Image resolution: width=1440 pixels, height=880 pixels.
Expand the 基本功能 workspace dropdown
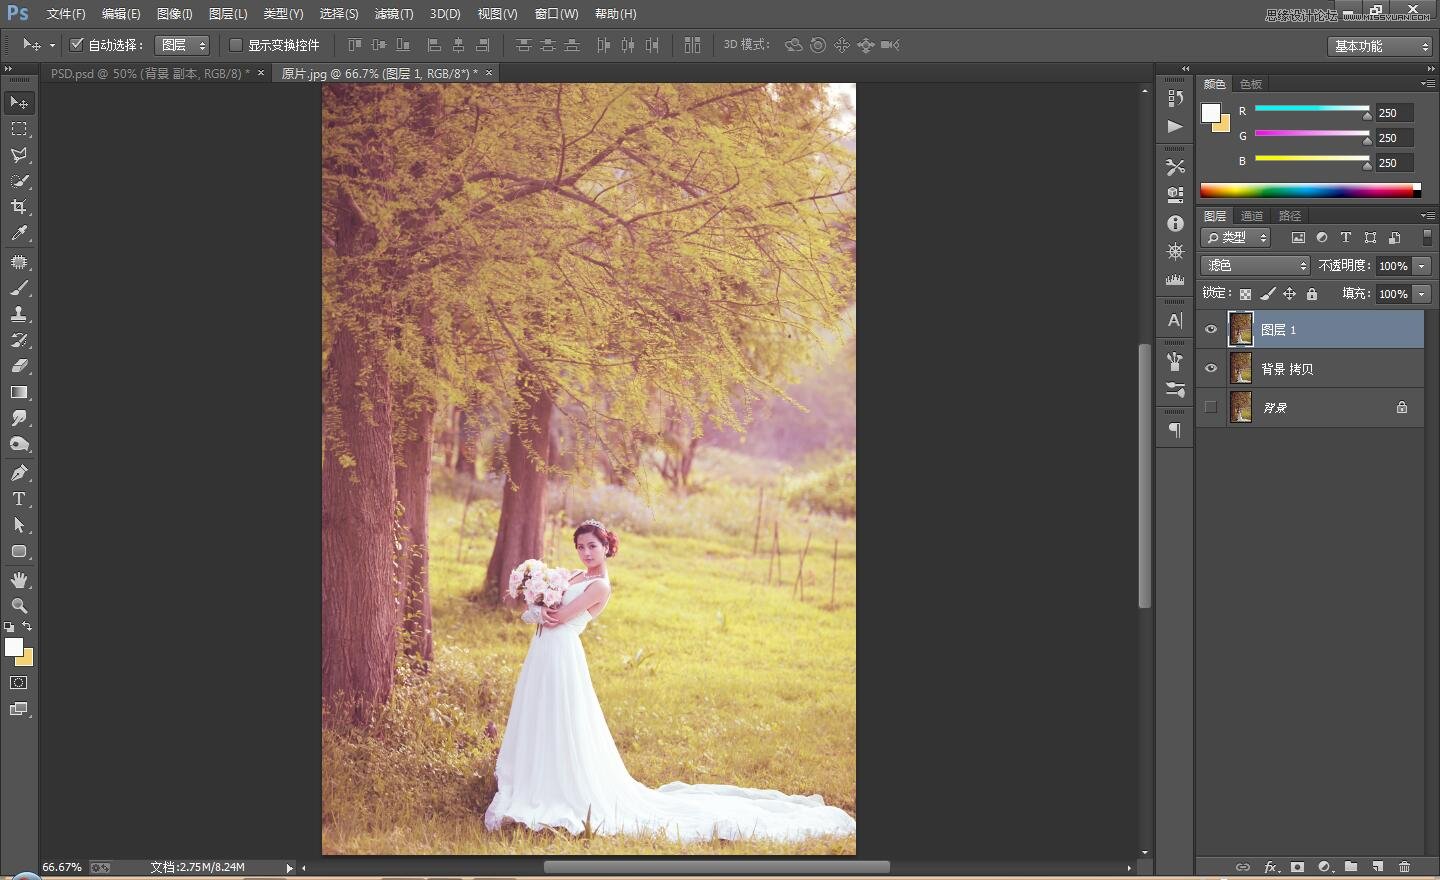(x=1381, y=46)
